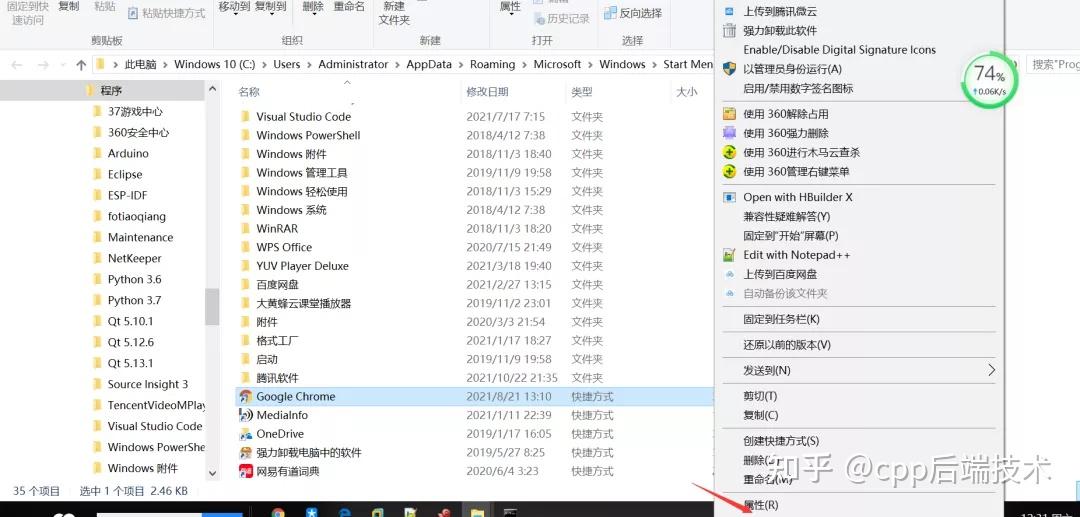This screenshot has width=1080, height=517.
Task: Click the sort arrow above 名称 column
Action: (x=347, y=83)
